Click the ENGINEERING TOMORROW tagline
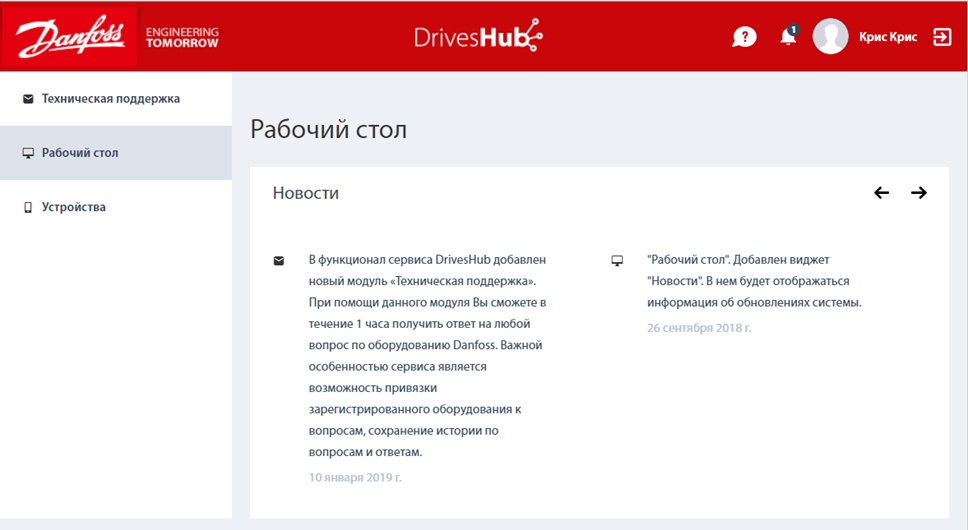This screenshot has width=968, height=530. click(x=182, y=38)
